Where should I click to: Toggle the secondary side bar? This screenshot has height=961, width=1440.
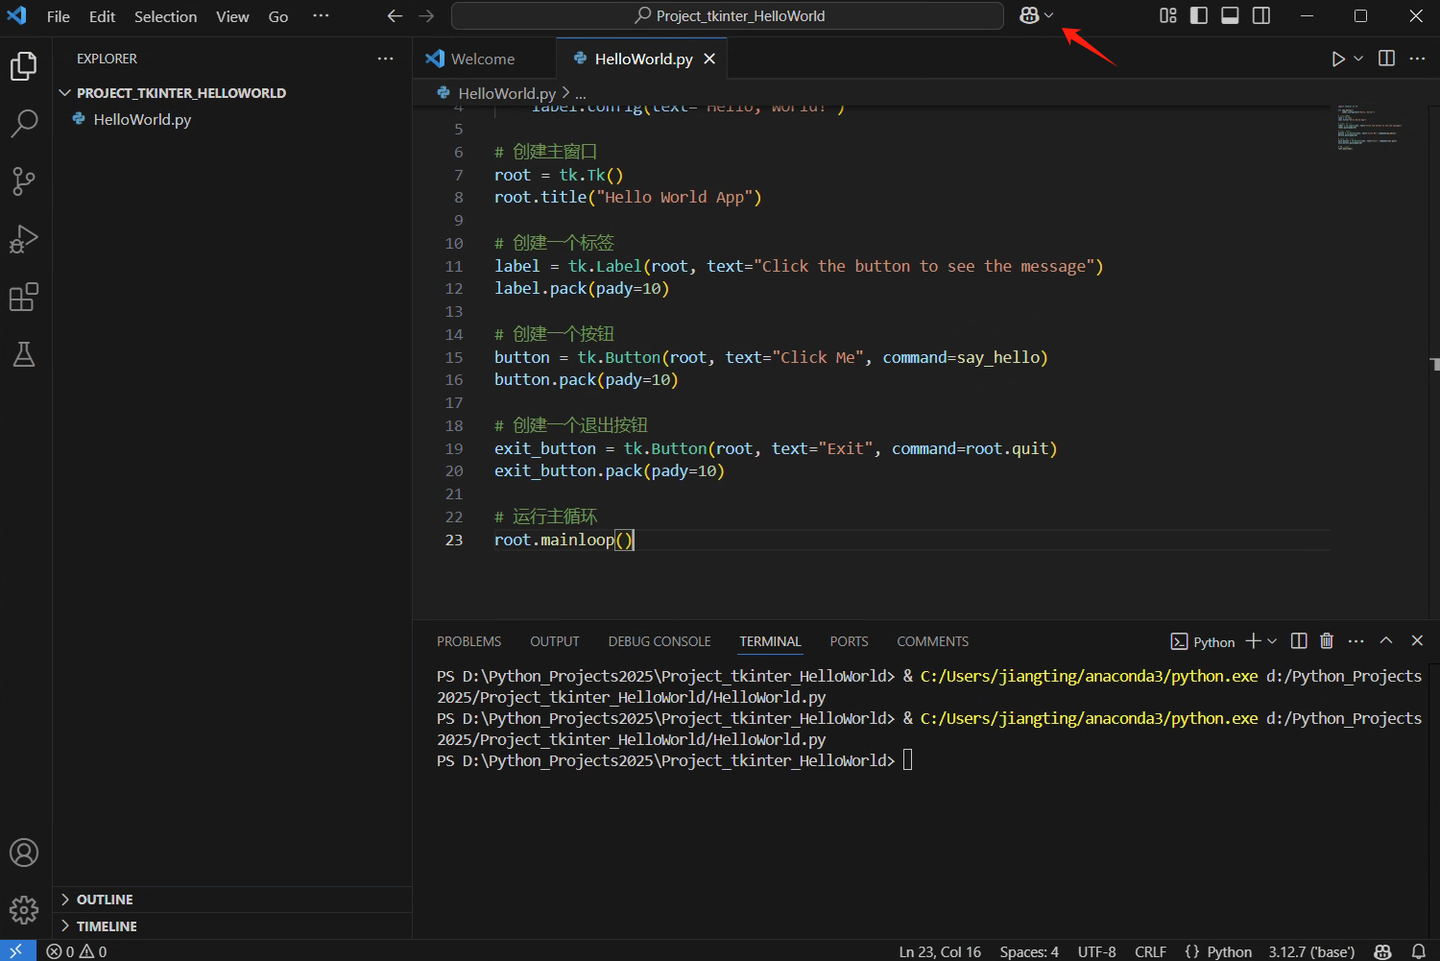pos(1262,16)
